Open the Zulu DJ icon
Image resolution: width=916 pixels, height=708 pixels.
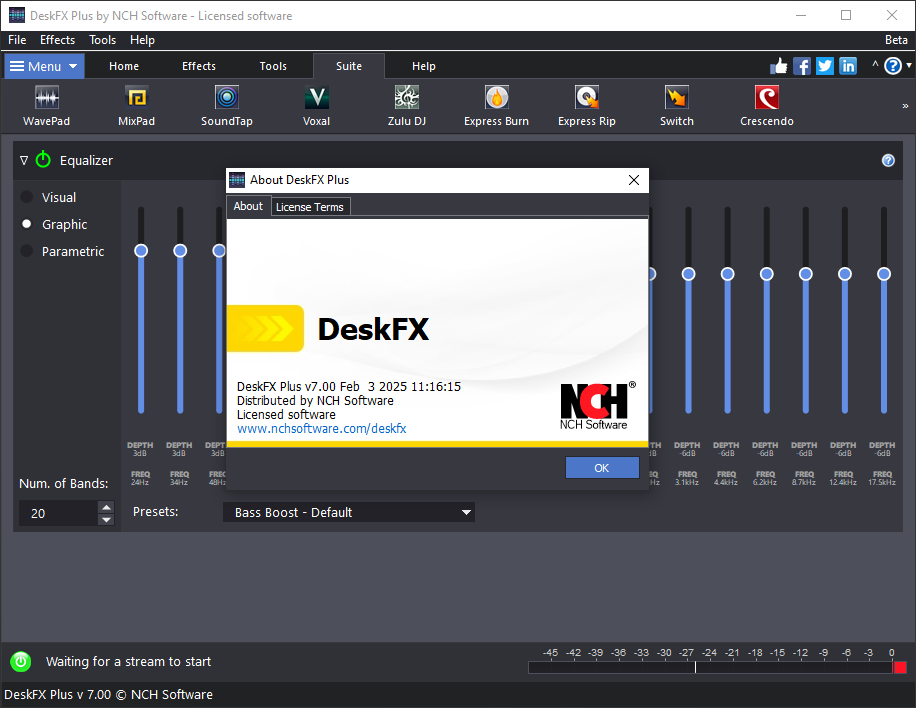[x=407, y=106]
